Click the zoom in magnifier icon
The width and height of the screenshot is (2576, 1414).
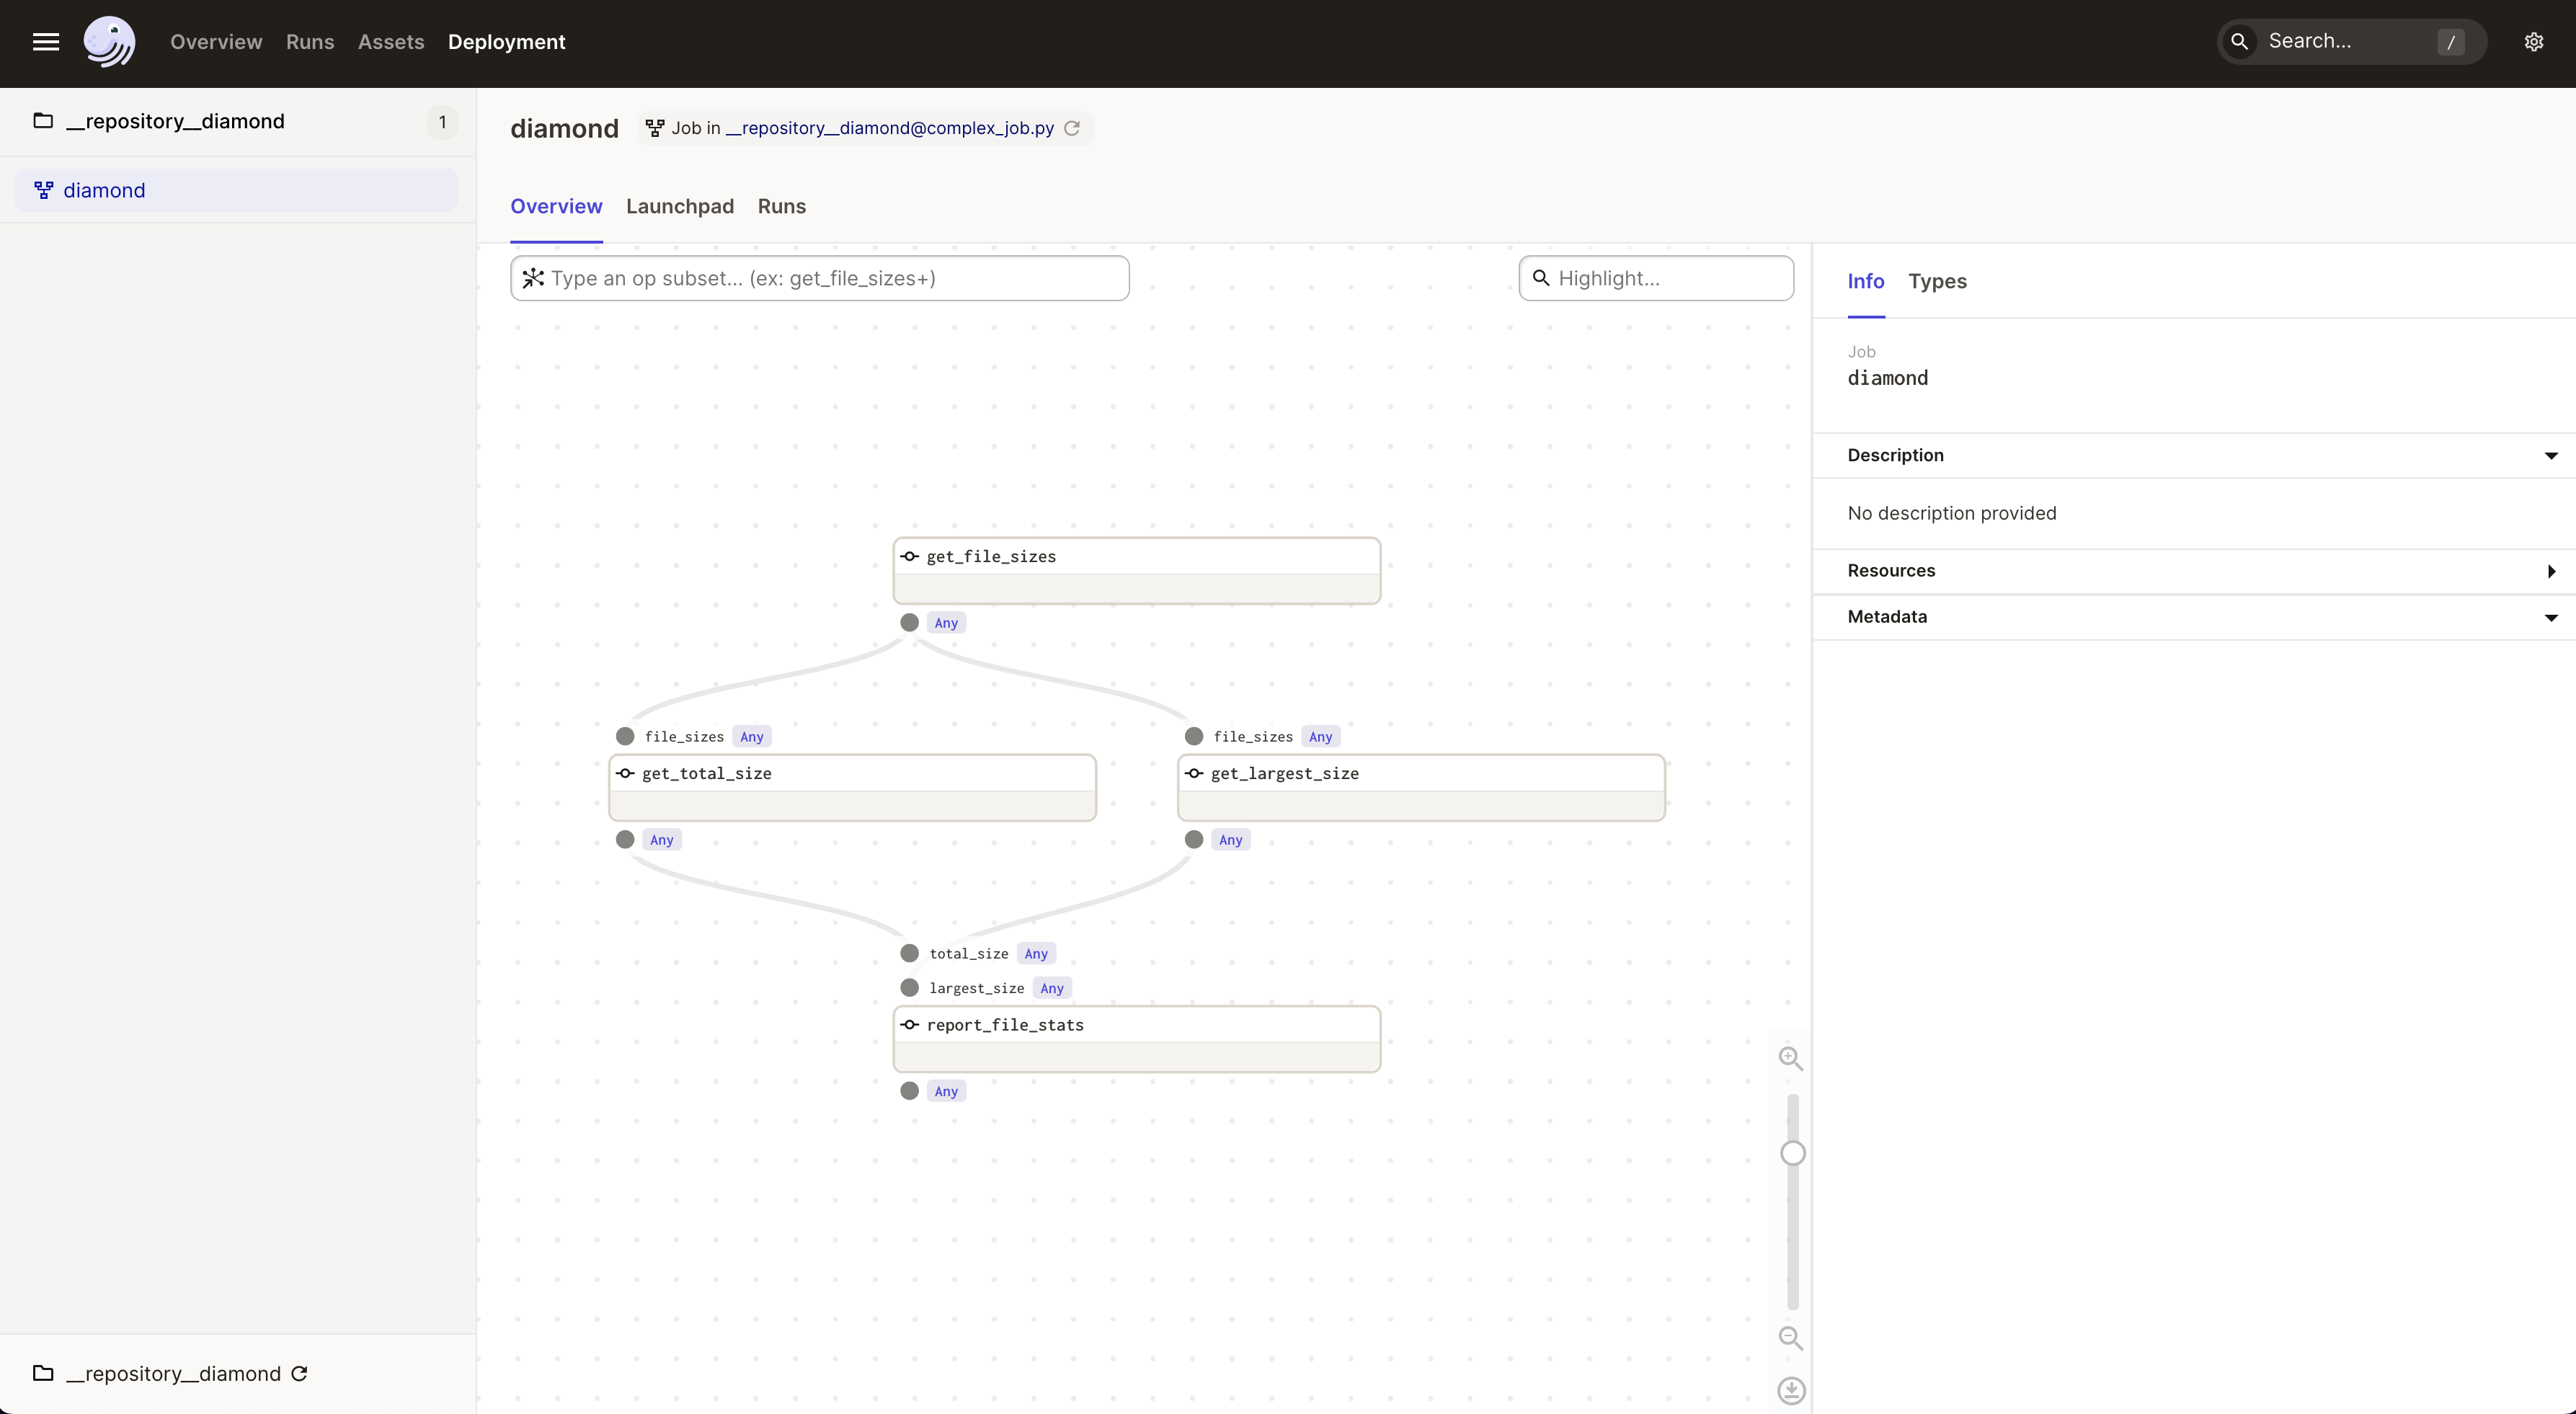point(1790,1058)
